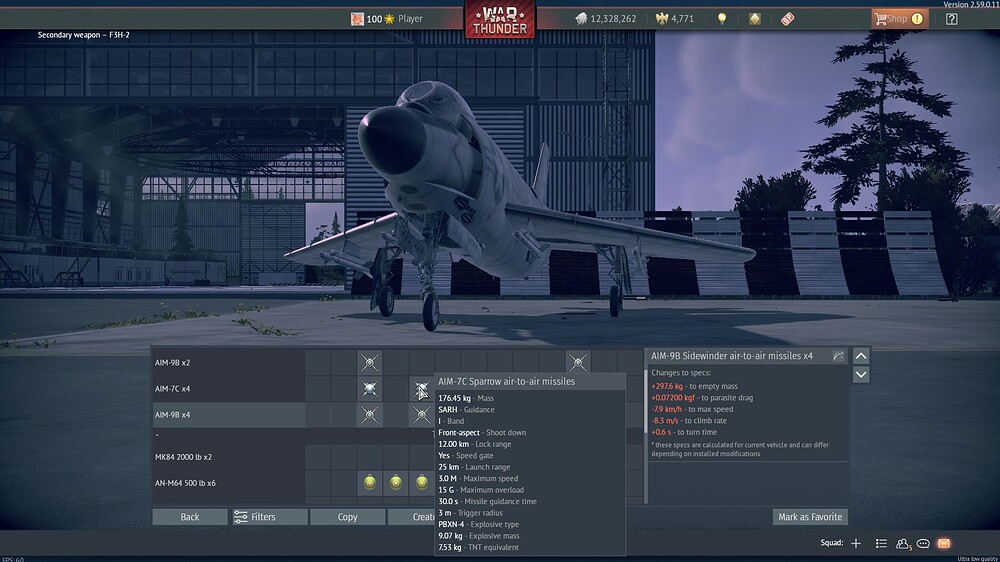The image size is (1000, 562).
Task: Click the 7.53 kg TNT equivalent line
Action: [x=478, y=547]
